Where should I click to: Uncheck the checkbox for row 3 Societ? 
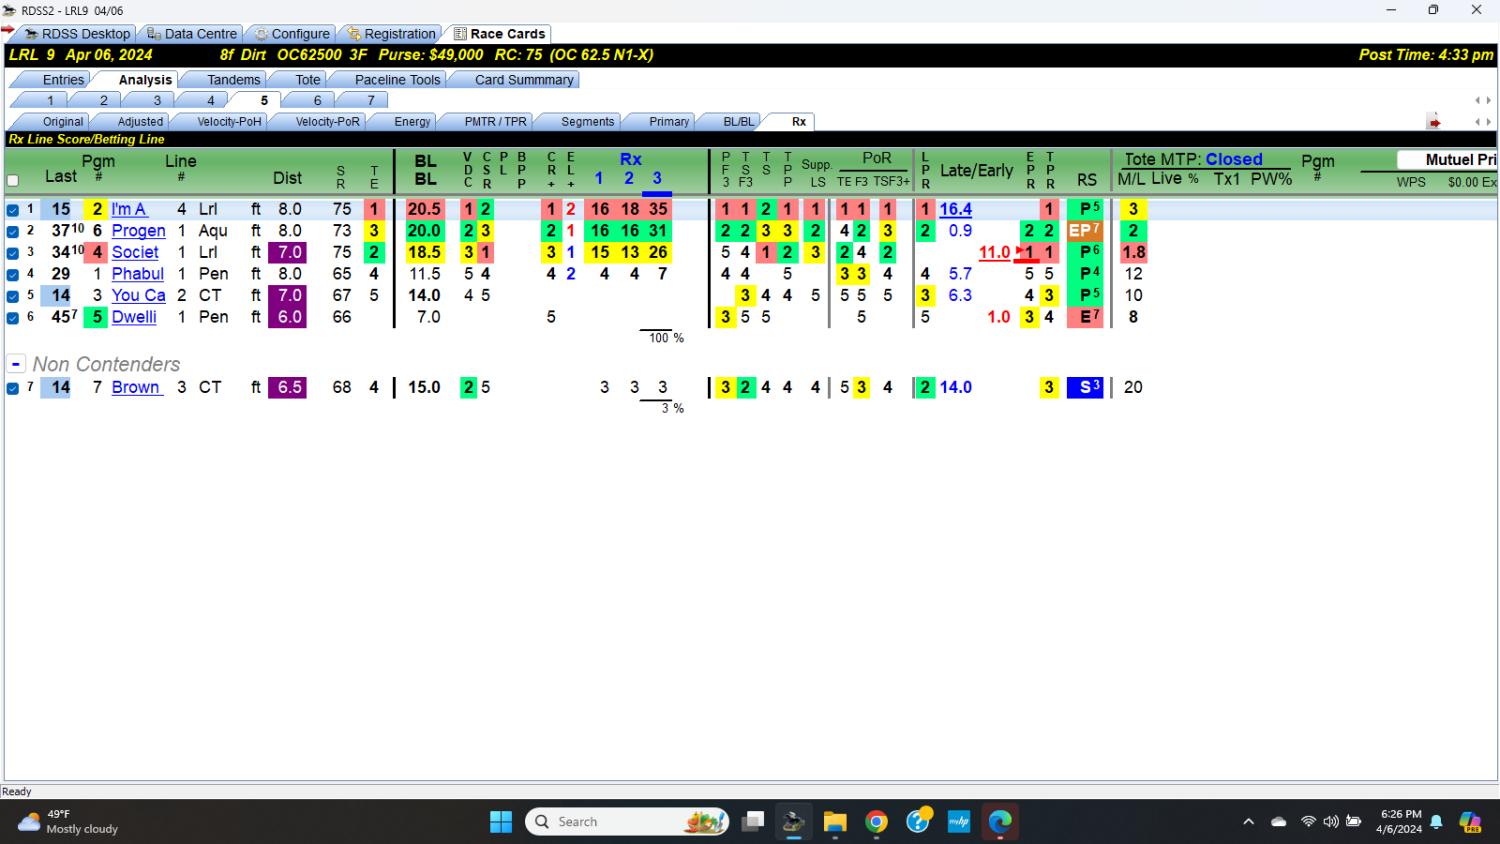13,253
